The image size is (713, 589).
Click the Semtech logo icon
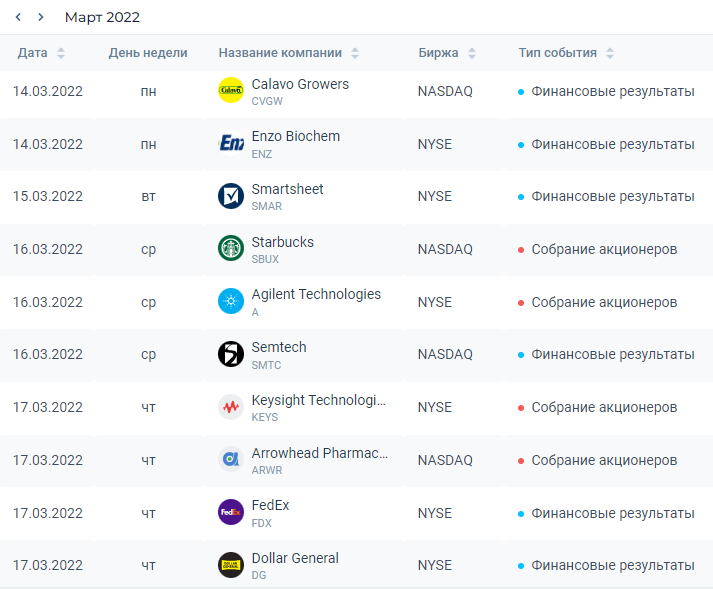tap(231, 354)
